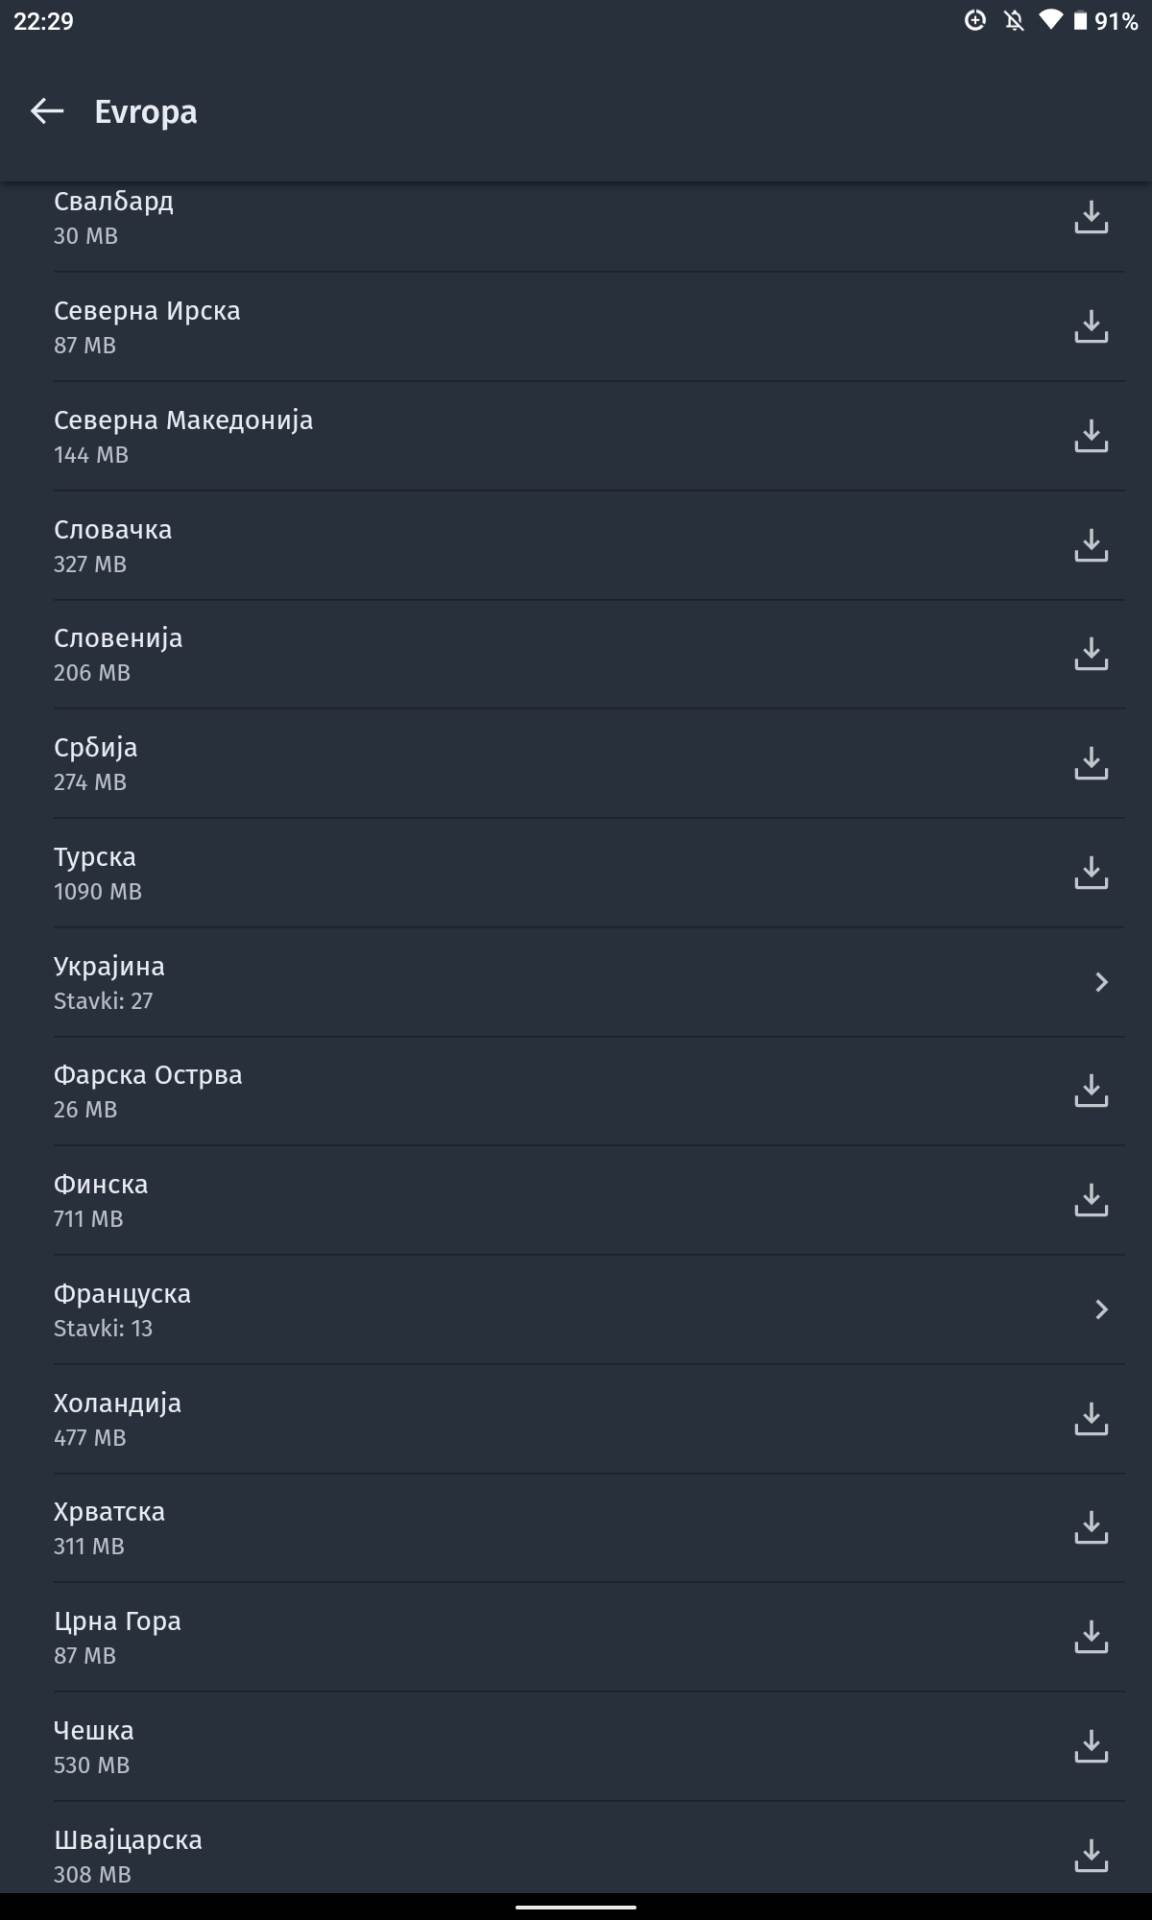The width and height of the screenshot is (1152, 1920).
Task: Expand Француска regions with the chevron
Action: 1101,1310
